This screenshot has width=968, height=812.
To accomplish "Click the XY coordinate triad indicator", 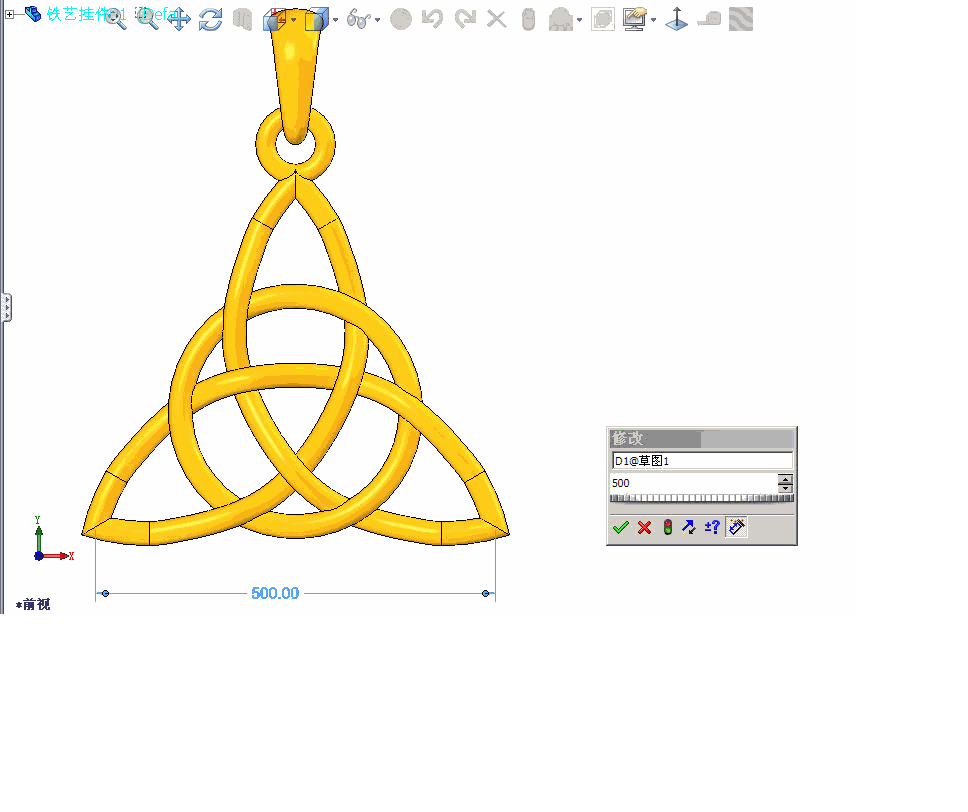I will [53, 539].
